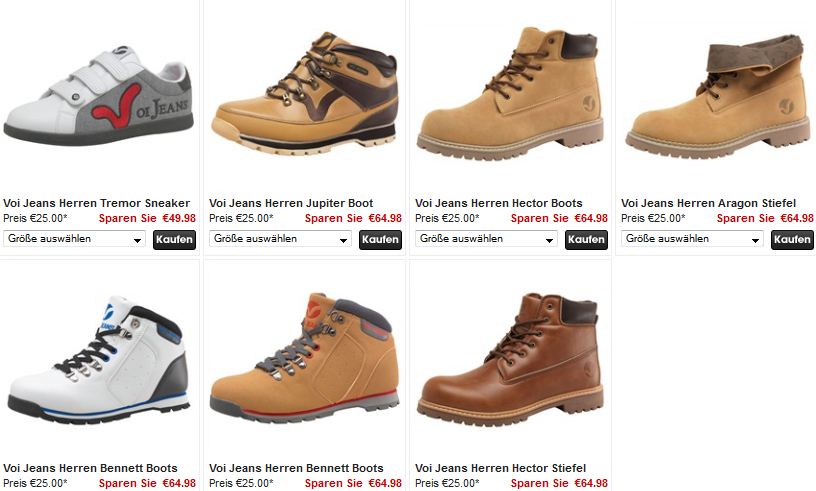Buy the Hector Boots with Kaufen
The height and width of the screenshot is (491, 816).
tap(586, 240)
